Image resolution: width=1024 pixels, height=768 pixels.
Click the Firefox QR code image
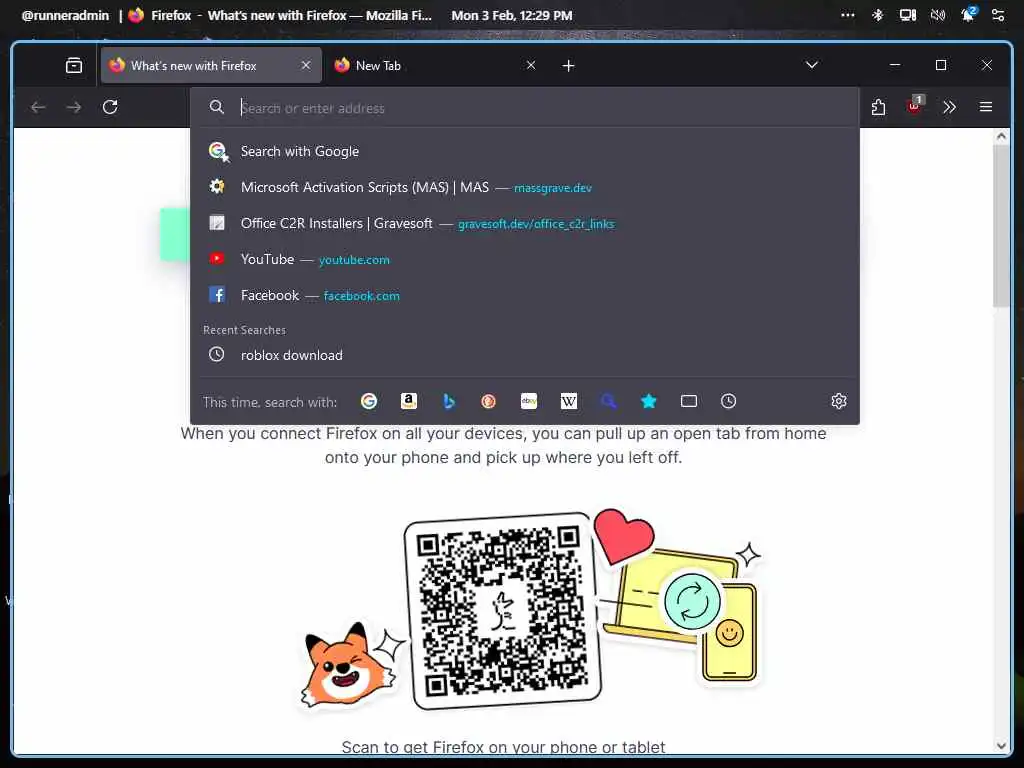coord(502,611)
